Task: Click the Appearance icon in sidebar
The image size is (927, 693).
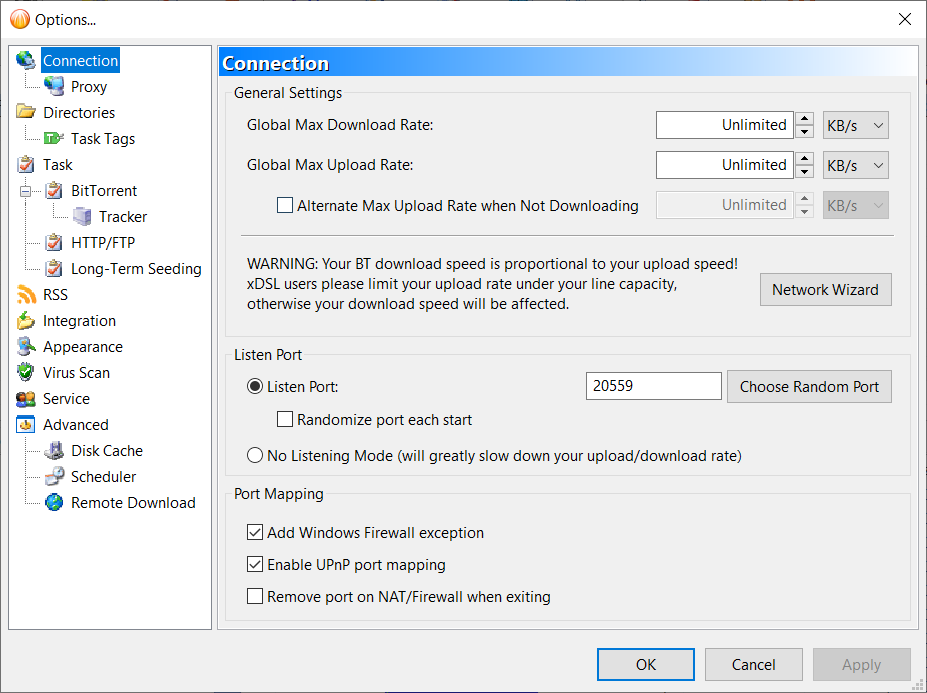Action: pos(26,347)
